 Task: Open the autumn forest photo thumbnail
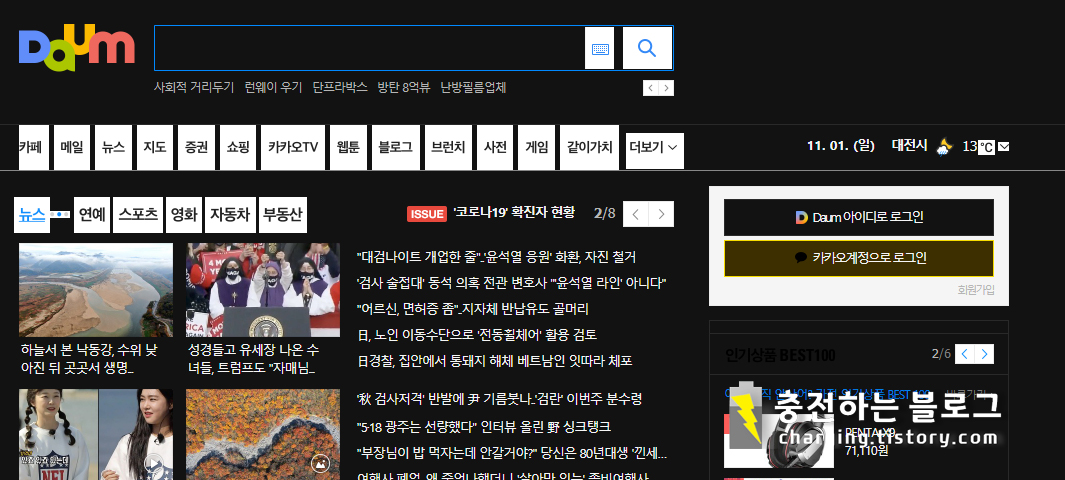coord(263,435)
